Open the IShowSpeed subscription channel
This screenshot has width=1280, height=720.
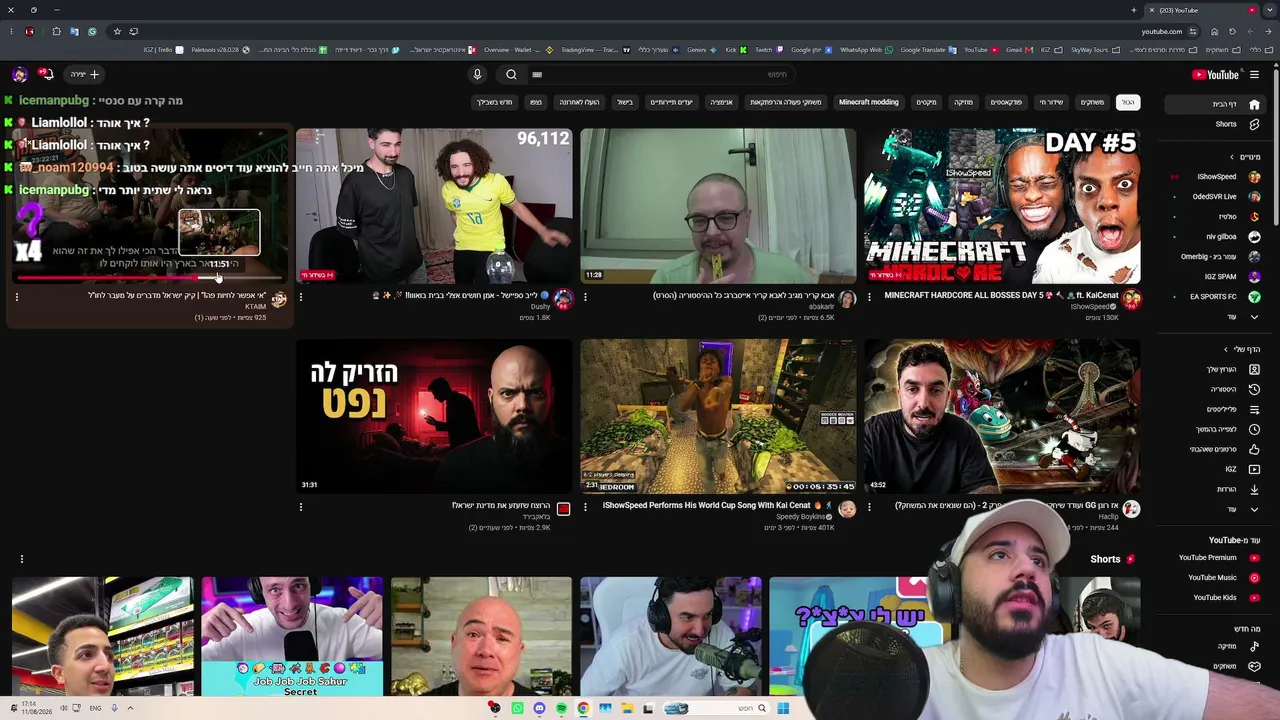click(x=1217, y=177)
